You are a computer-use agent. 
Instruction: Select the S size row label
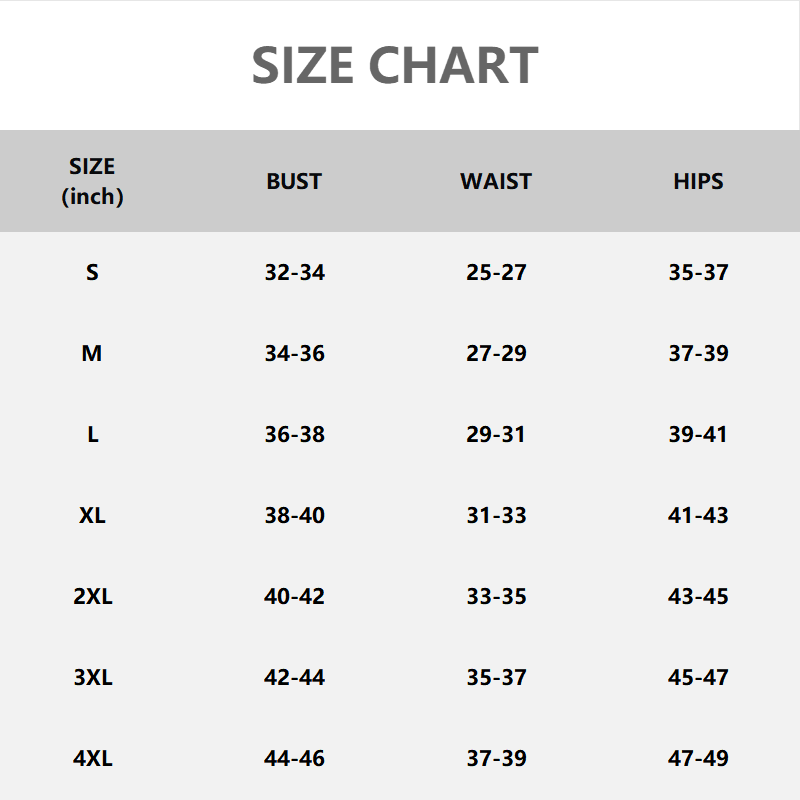pyautogui.click(x=92, y=272)
